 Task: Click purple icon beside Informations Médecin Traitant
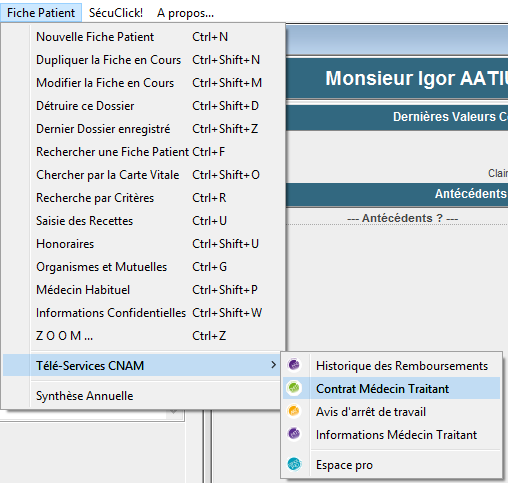(x=294, y=434)
